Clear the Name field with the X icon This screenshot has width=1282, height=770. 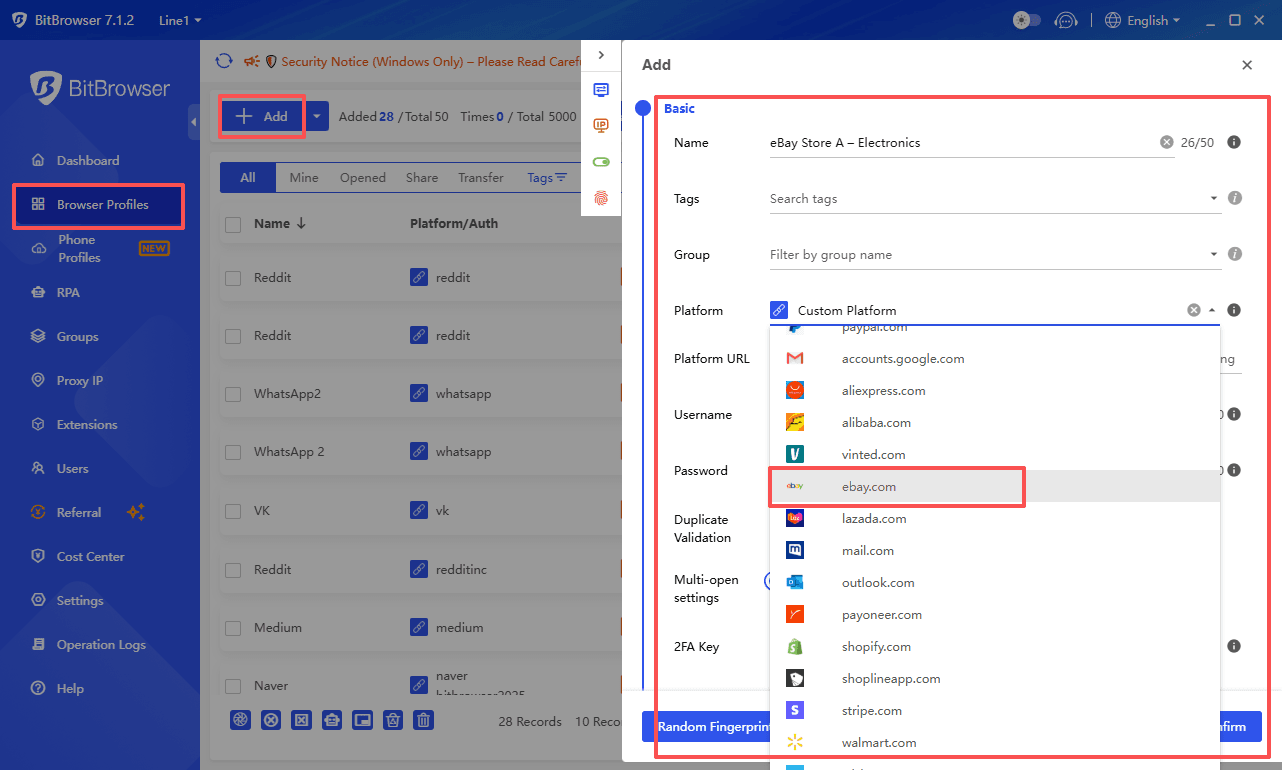[x=1166, y=143]
